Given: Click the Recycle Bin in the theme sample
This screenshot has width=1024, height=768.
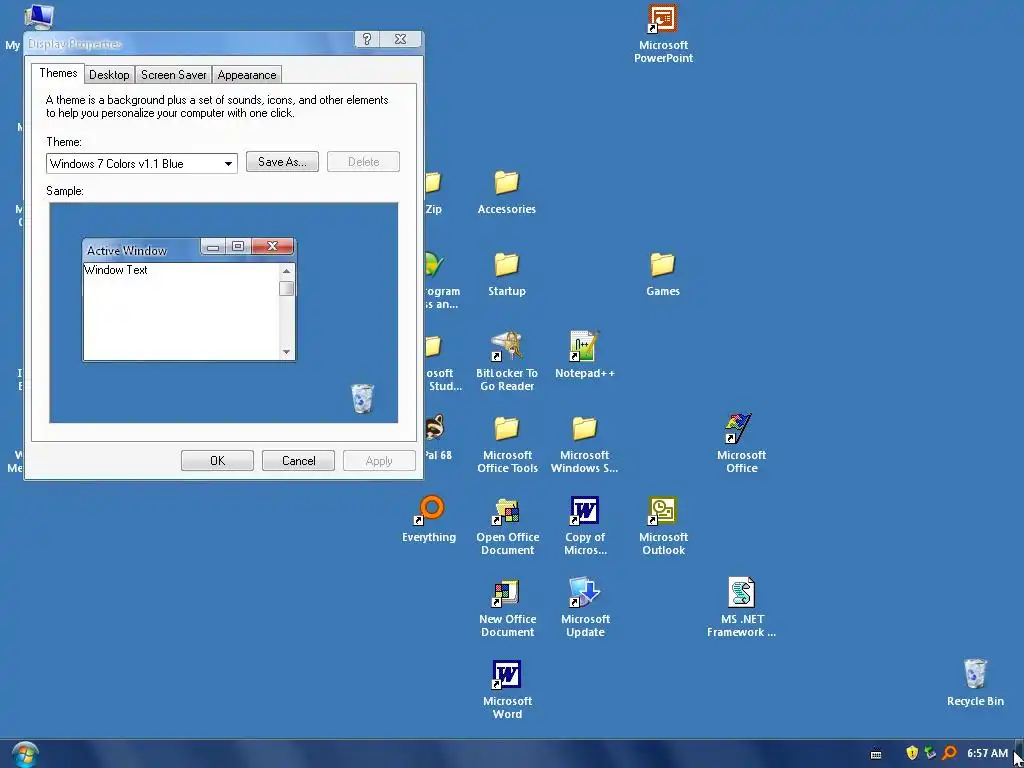Looking at the screenshot, I should click(x=362, y=398).
